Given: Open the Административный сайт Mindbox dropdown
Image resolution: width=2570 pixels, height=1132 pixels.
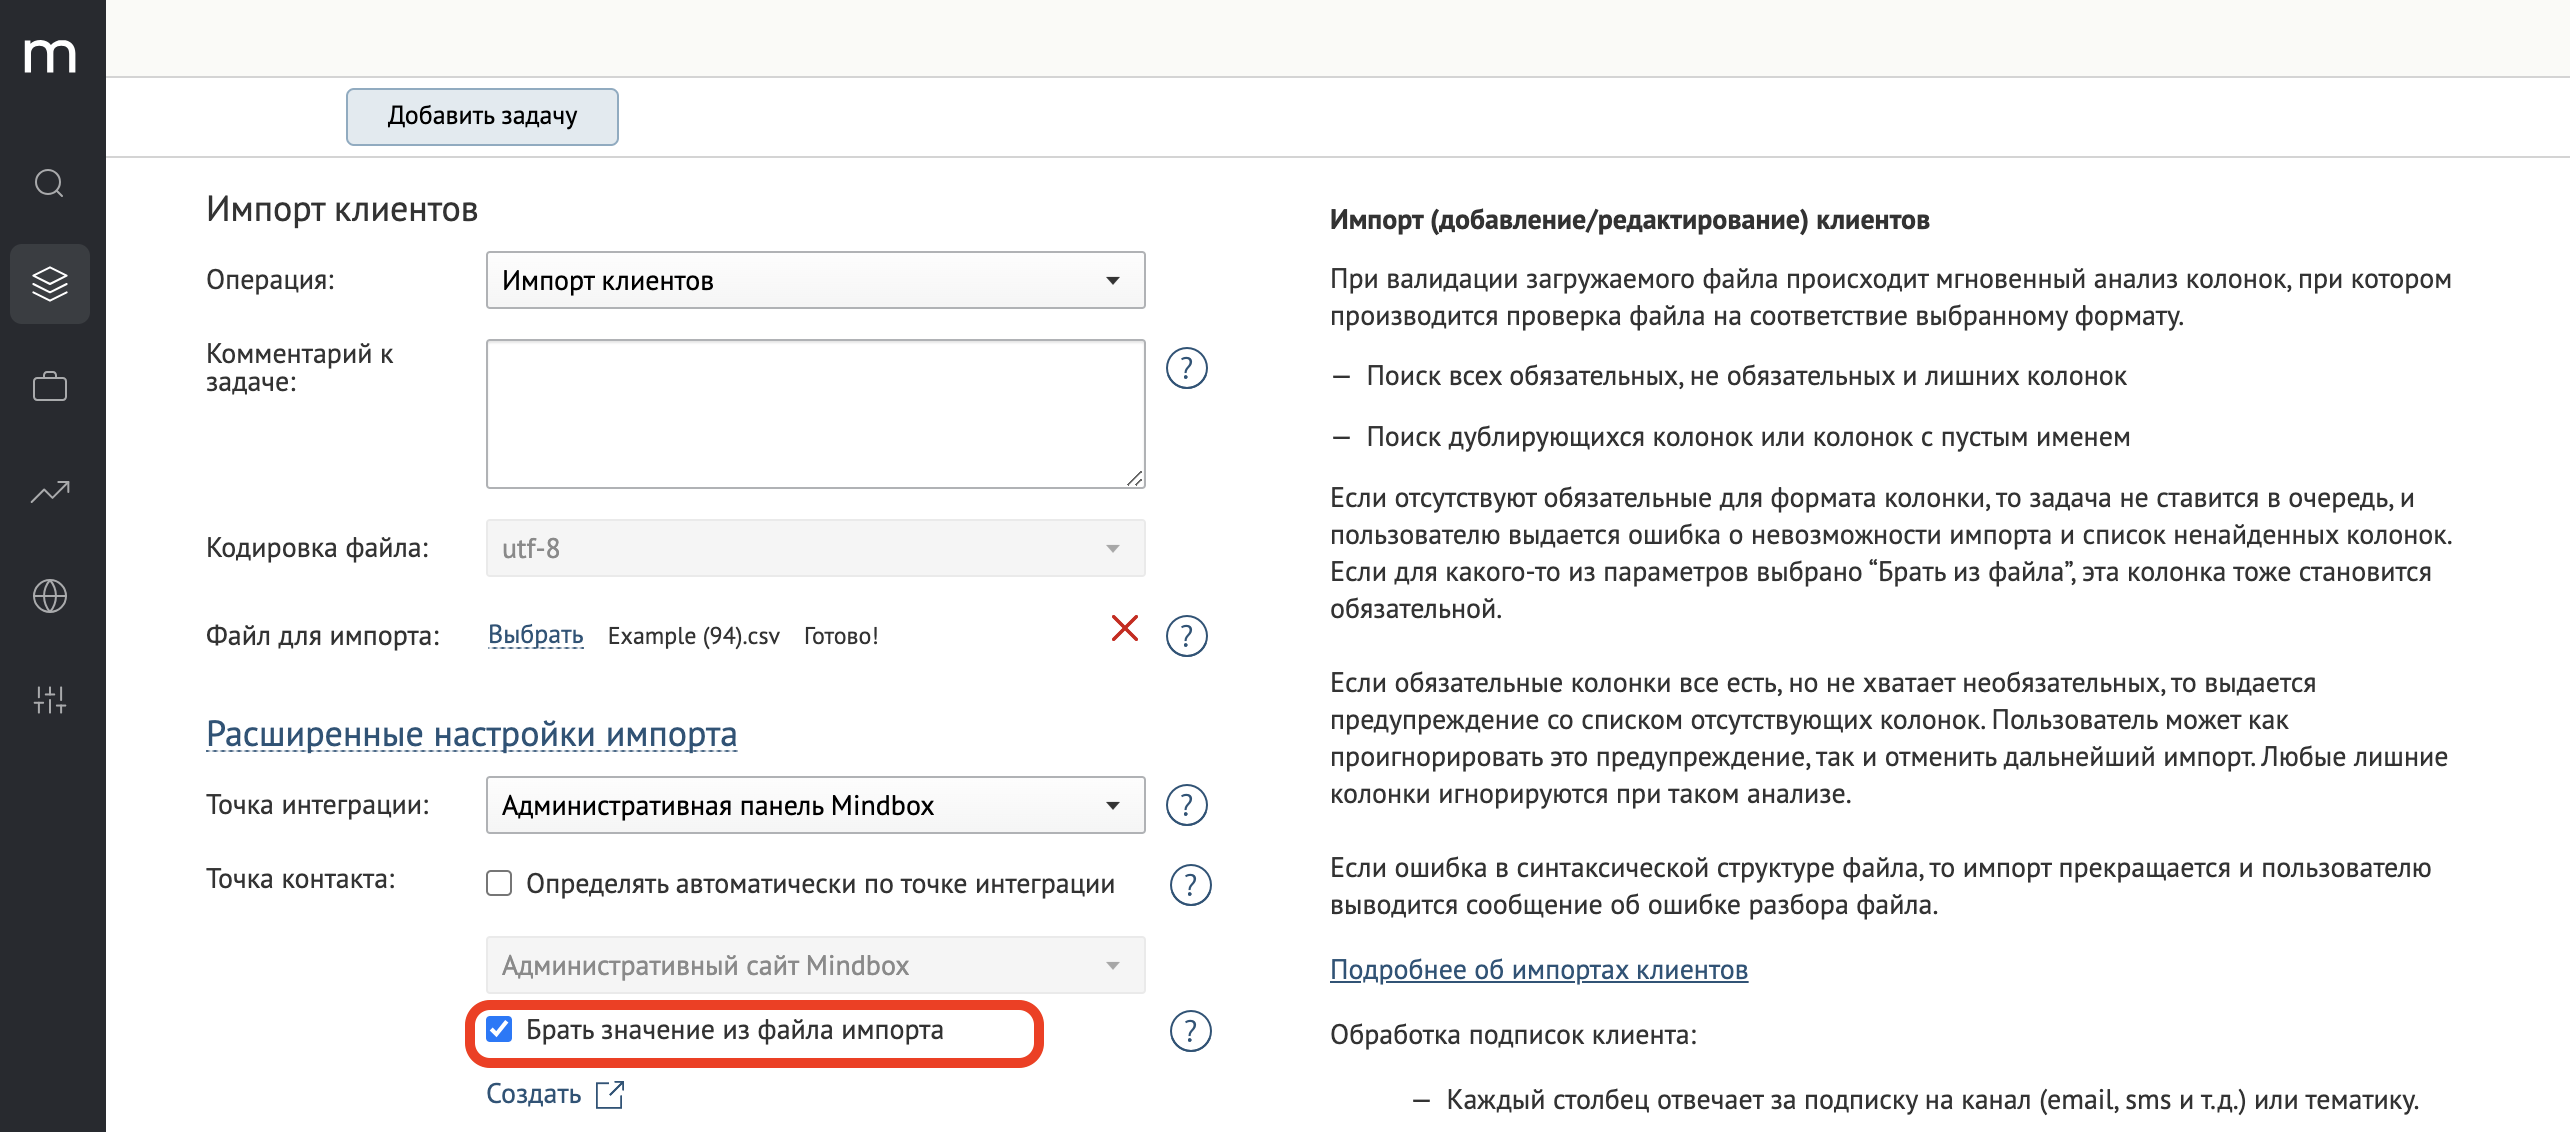Looking at the screenshot, I should coord(815,965).
